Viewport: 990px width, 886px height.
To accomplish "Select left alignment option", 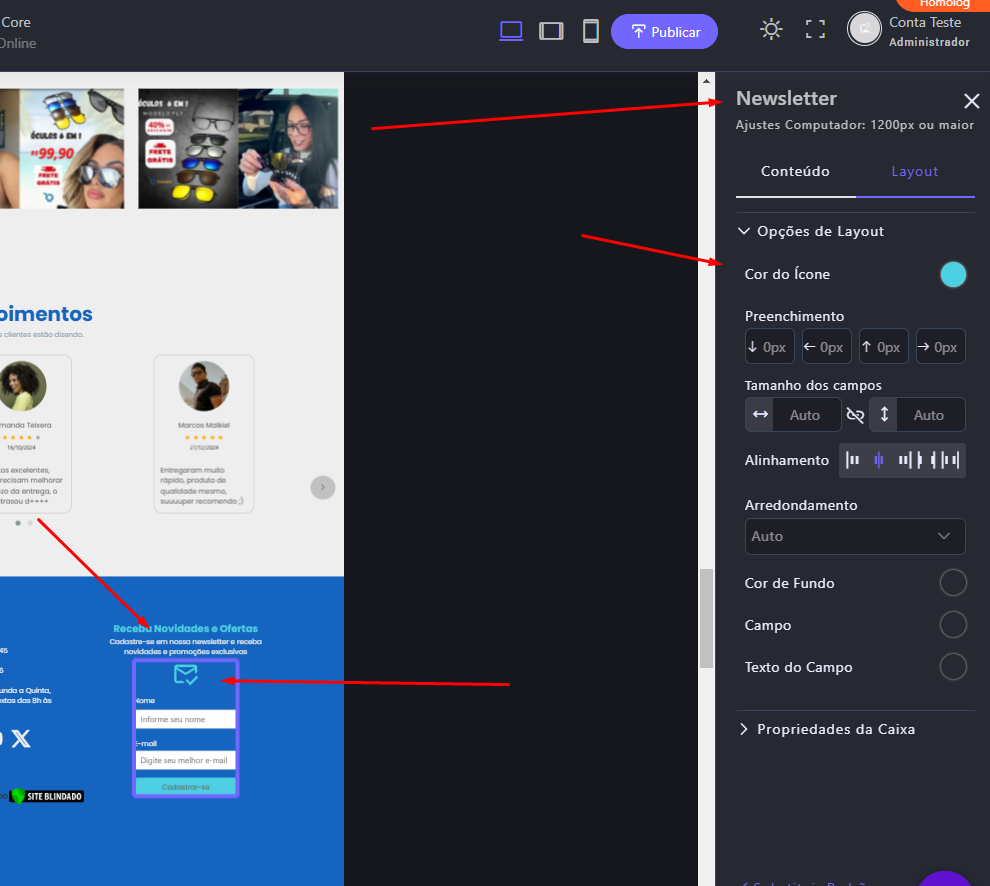I will (853, 460).
